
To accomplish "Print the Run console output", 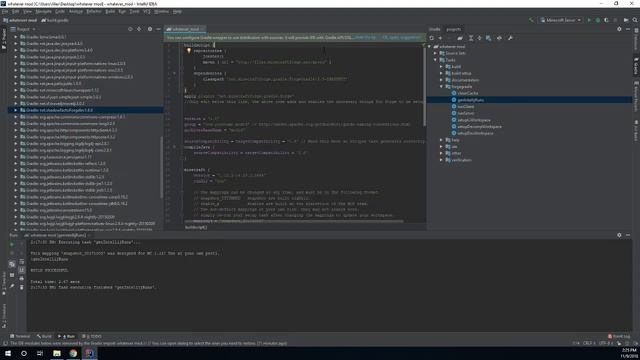I will pos(22,279).
